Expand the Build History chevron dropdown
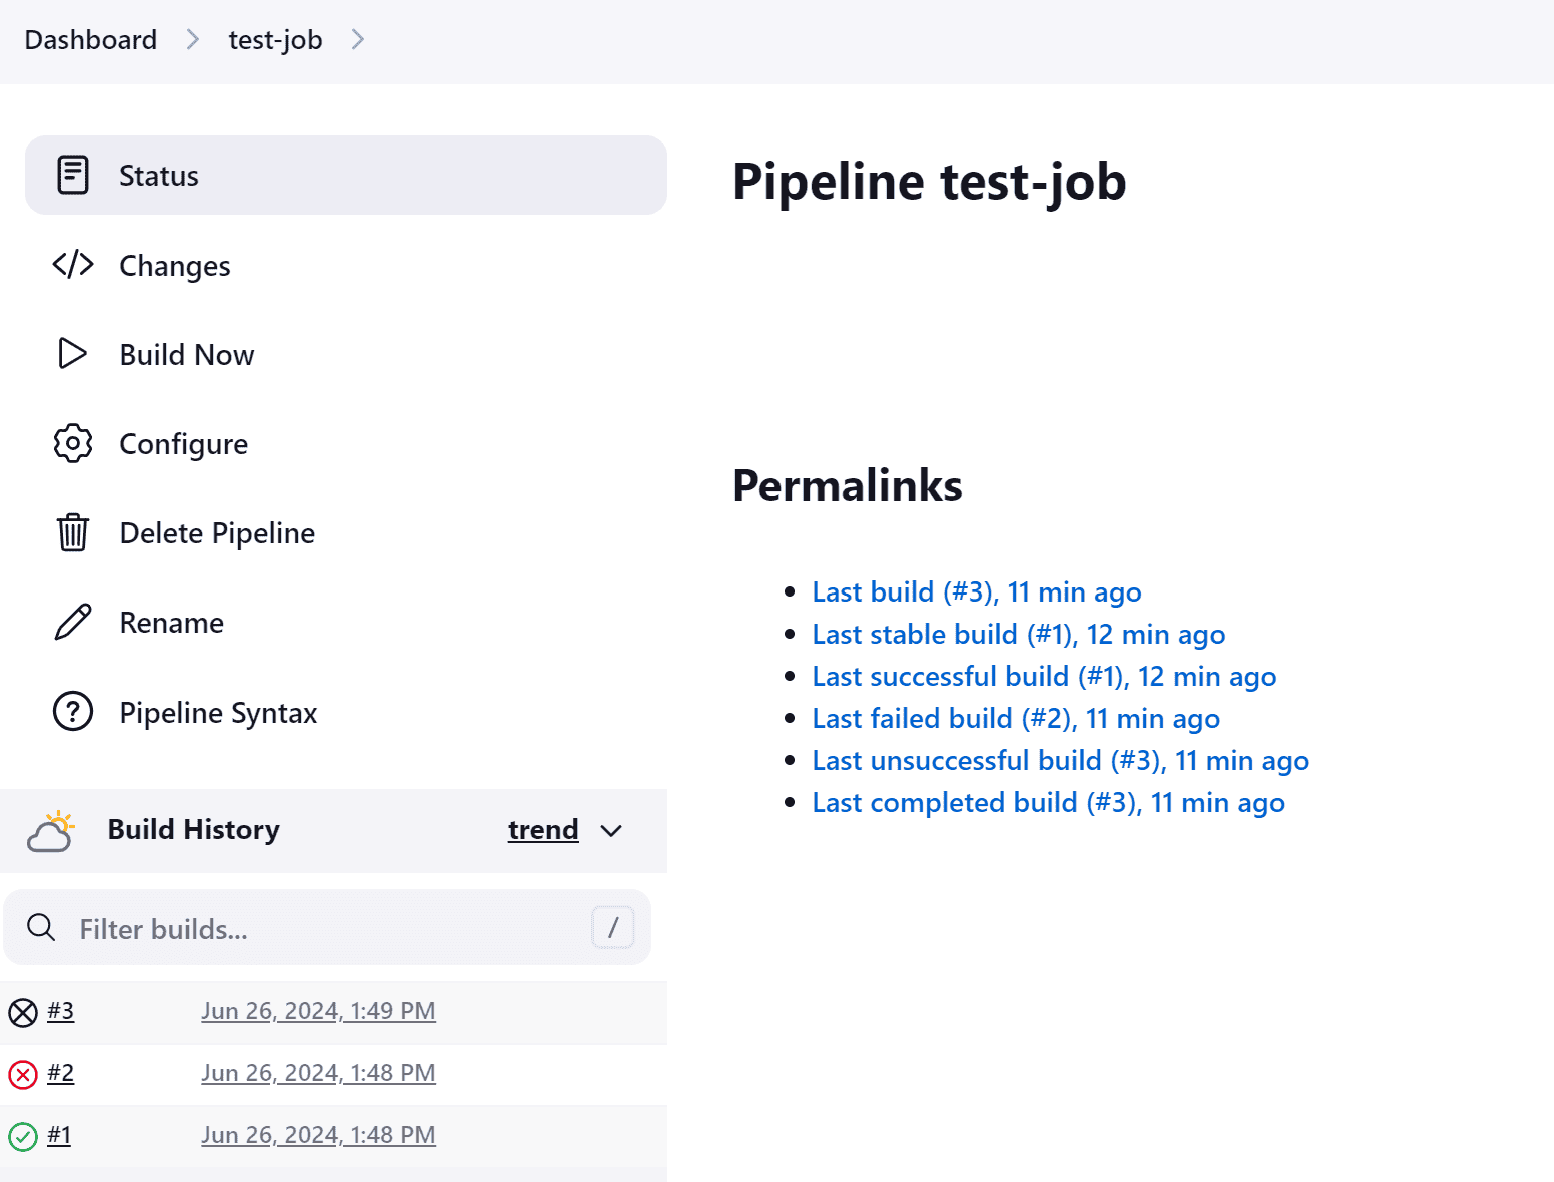1554x1182 pixels. point(611,831)
